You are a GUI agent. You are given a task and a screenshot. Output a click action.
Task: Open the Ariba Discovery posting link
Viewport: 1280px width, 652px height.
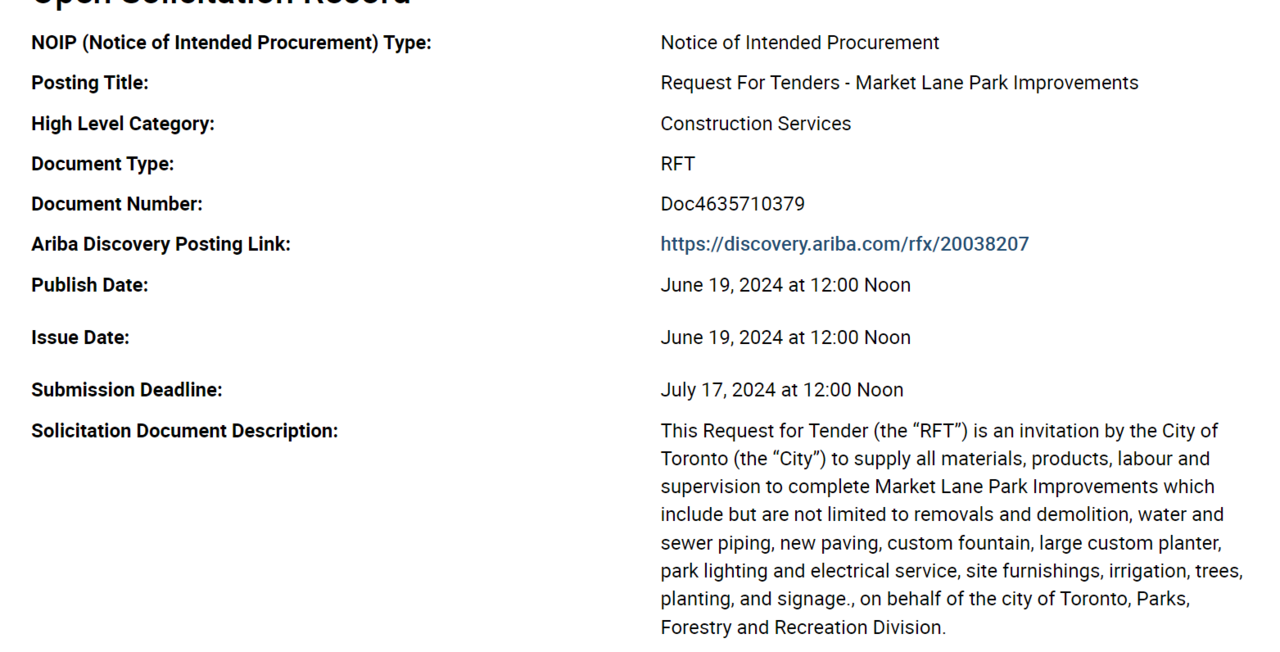844,244
